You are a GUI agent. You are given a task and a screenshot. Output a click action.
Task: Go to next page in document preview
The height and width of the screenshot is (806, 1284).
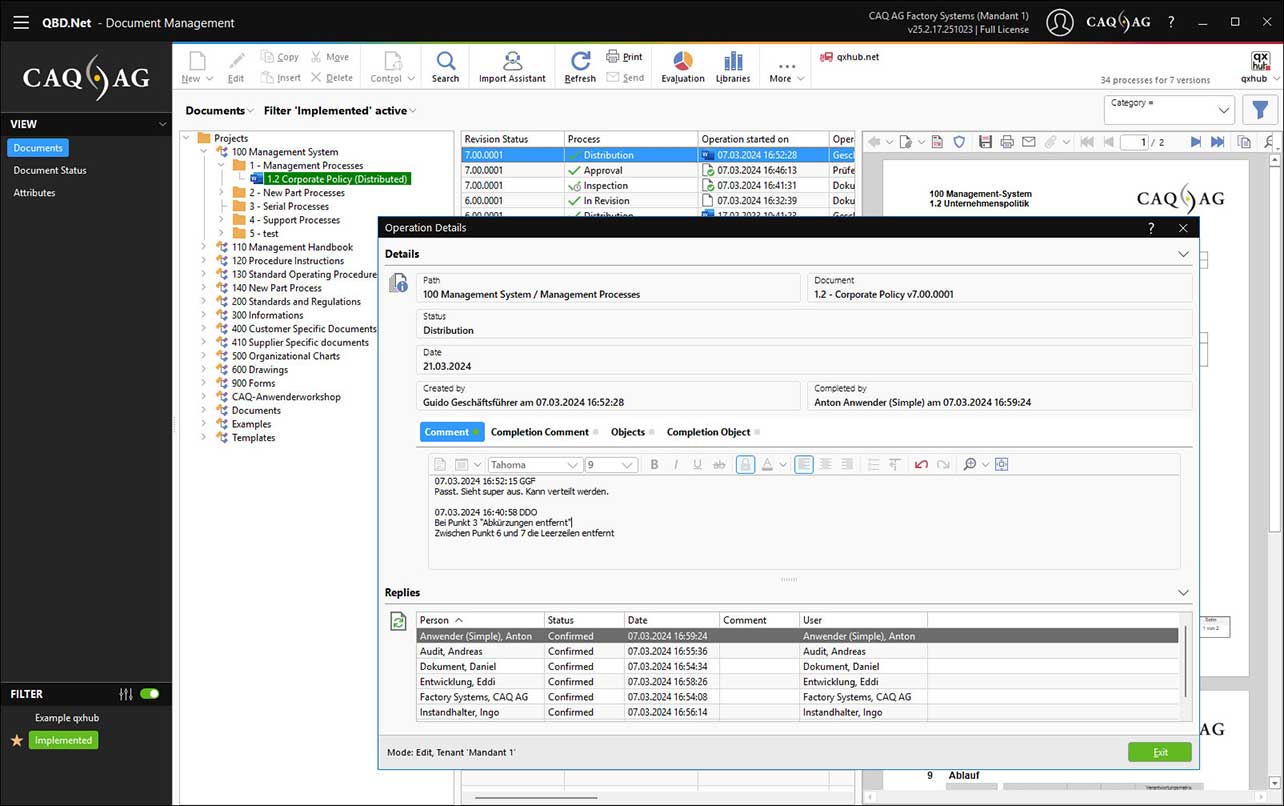[1195, 143]
